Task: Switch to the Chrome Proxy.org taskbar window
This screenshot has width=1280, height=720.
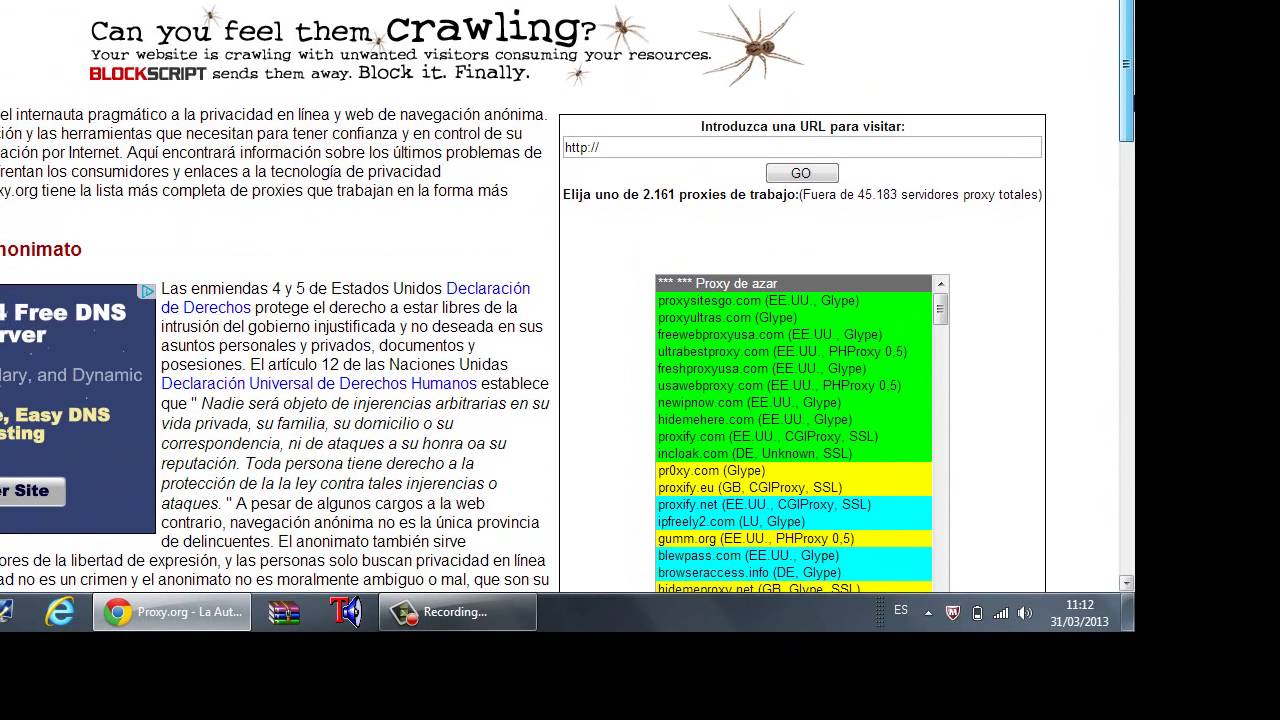Action: (172, 612)
